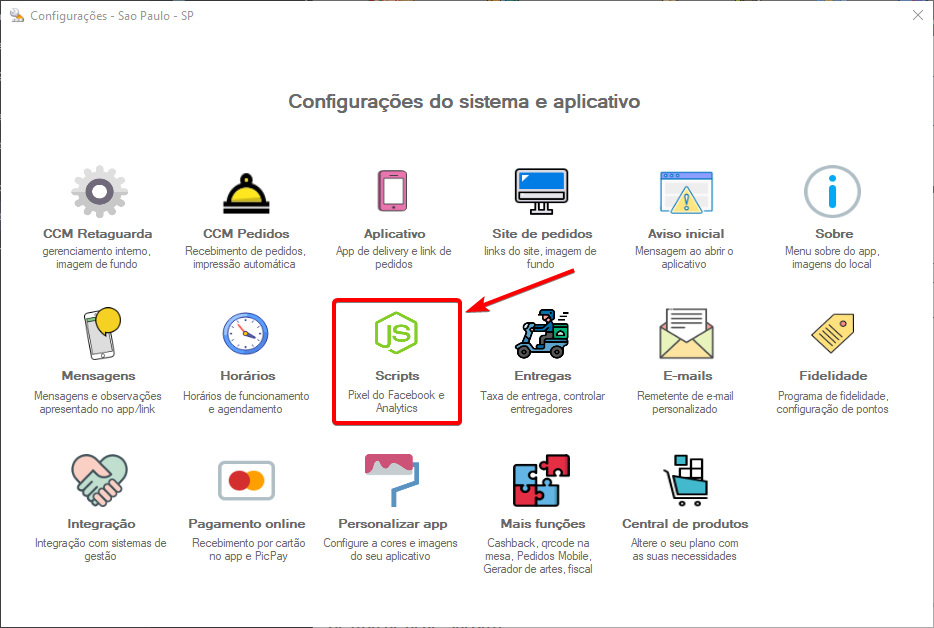Click the Entregas label

(x=543, y=376)
